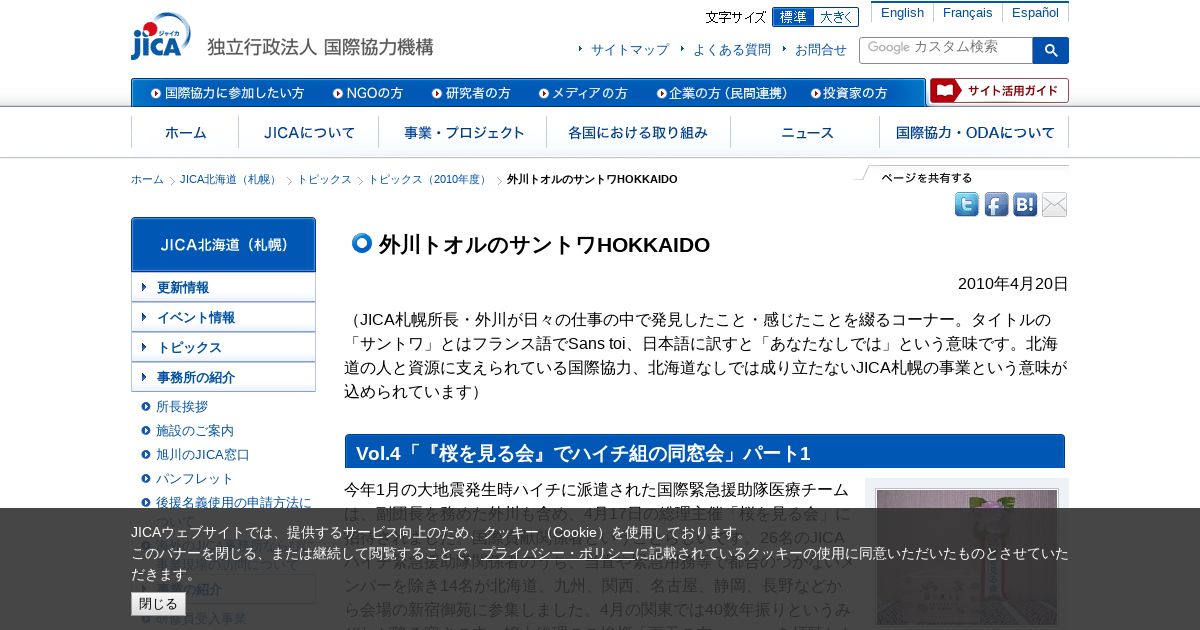Open よくある質問 link
Image resolution: width=1200 pixels, height=630 pixels.
(x=731, y=49)
